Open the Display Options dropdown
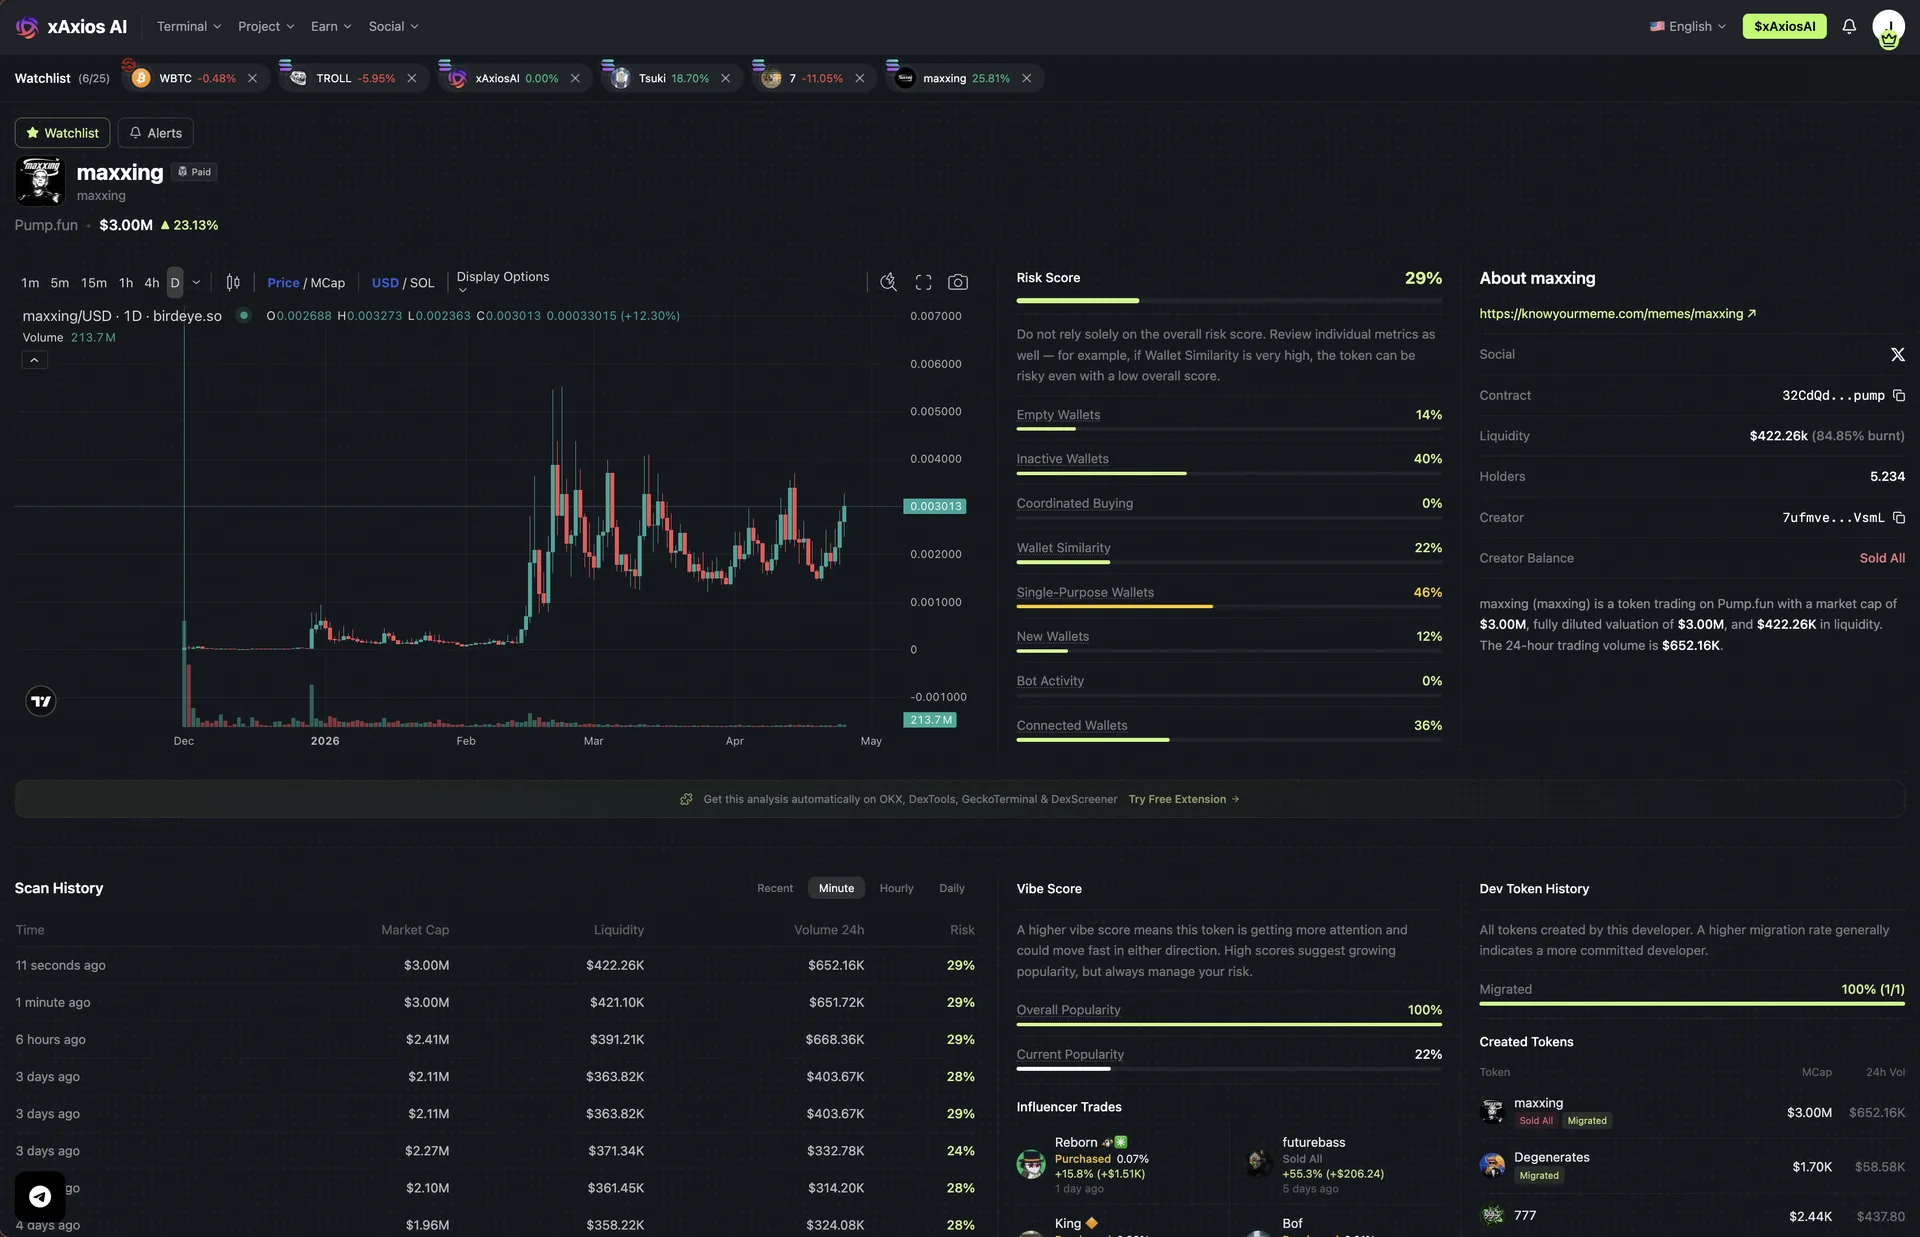 coord(503,281)
